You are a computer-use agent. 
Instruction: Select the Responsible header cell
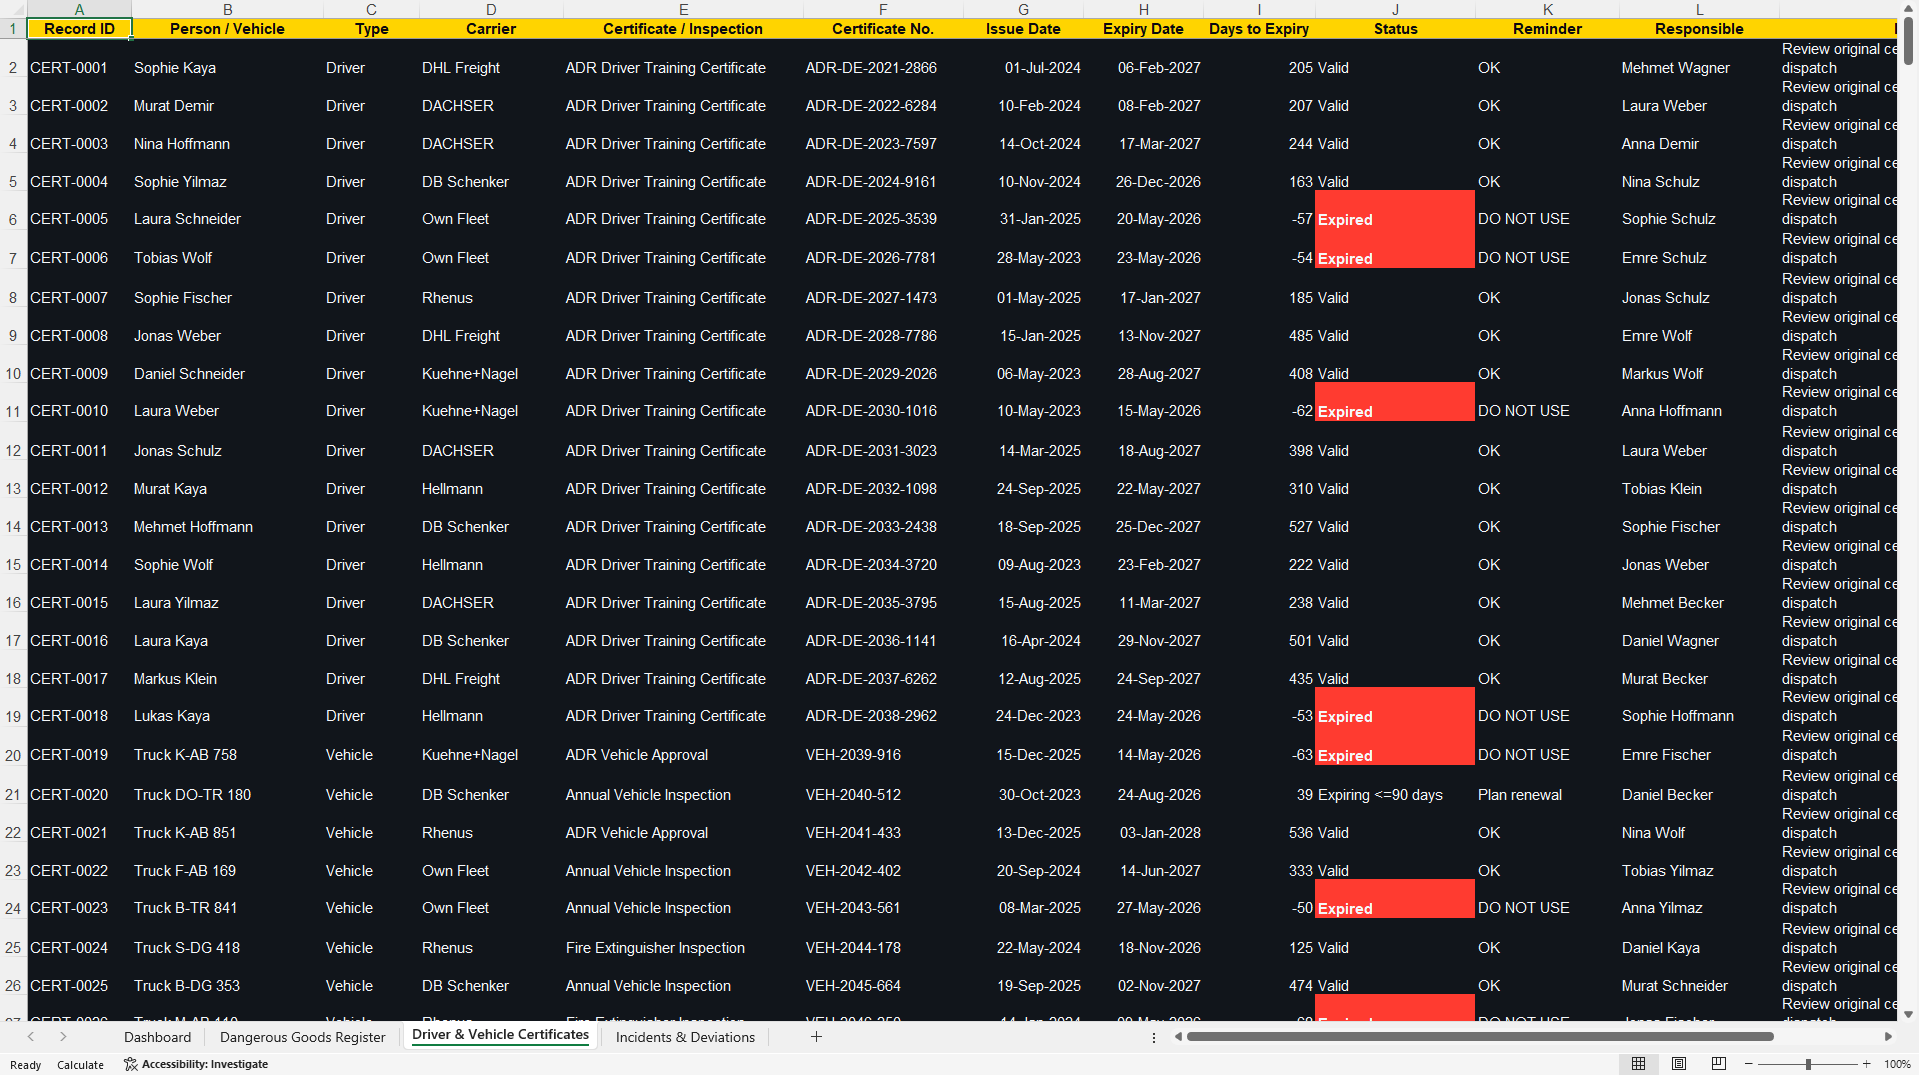coord(1699,29)
